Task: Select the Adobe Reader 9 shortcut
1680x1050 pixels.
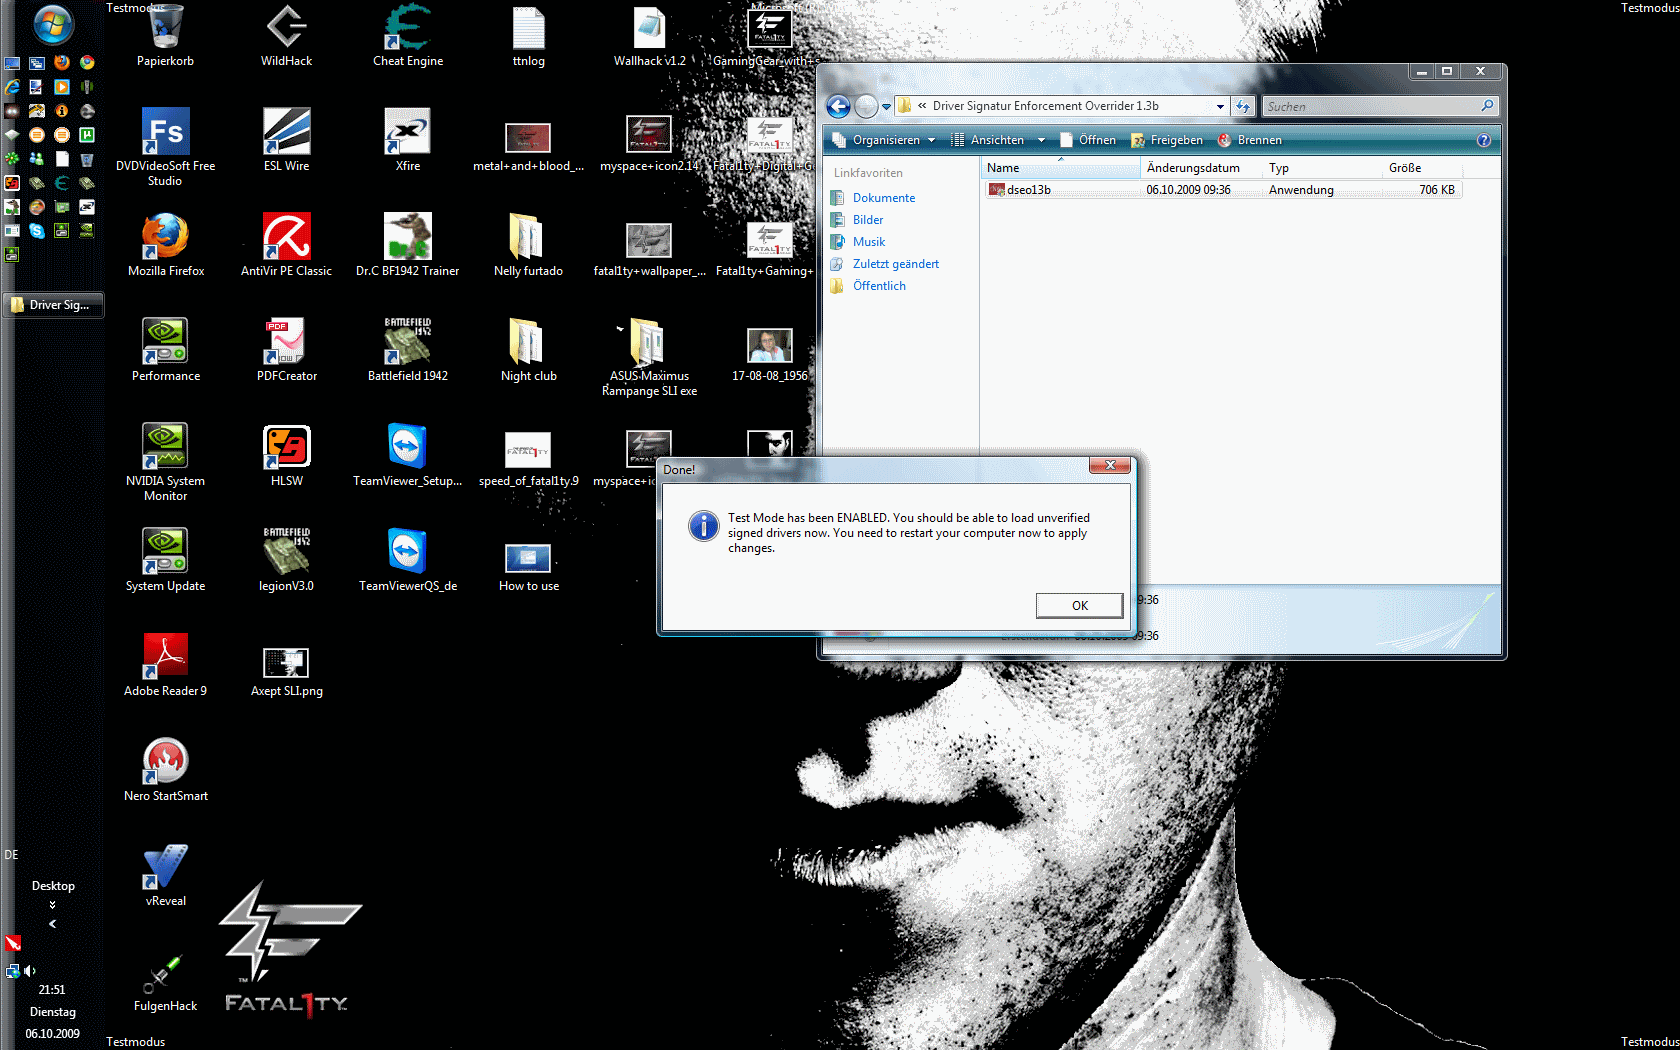Action: (166, 665)
